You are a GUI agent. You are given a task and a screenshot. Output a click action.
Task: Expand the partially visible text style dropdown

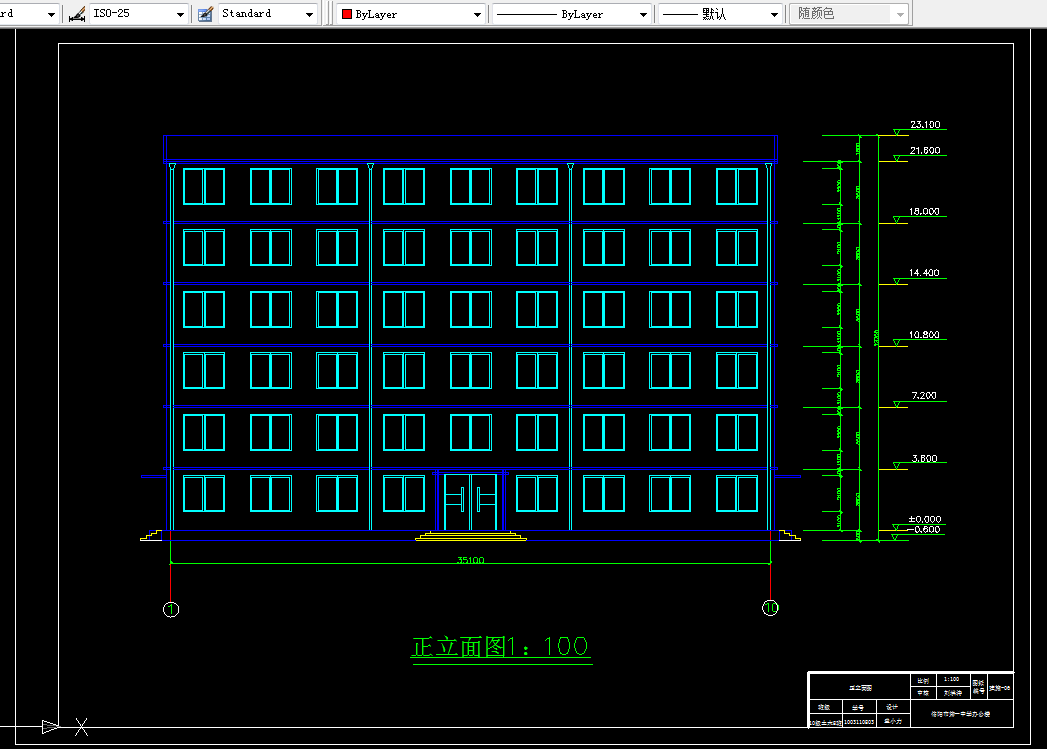pos(51,14)
